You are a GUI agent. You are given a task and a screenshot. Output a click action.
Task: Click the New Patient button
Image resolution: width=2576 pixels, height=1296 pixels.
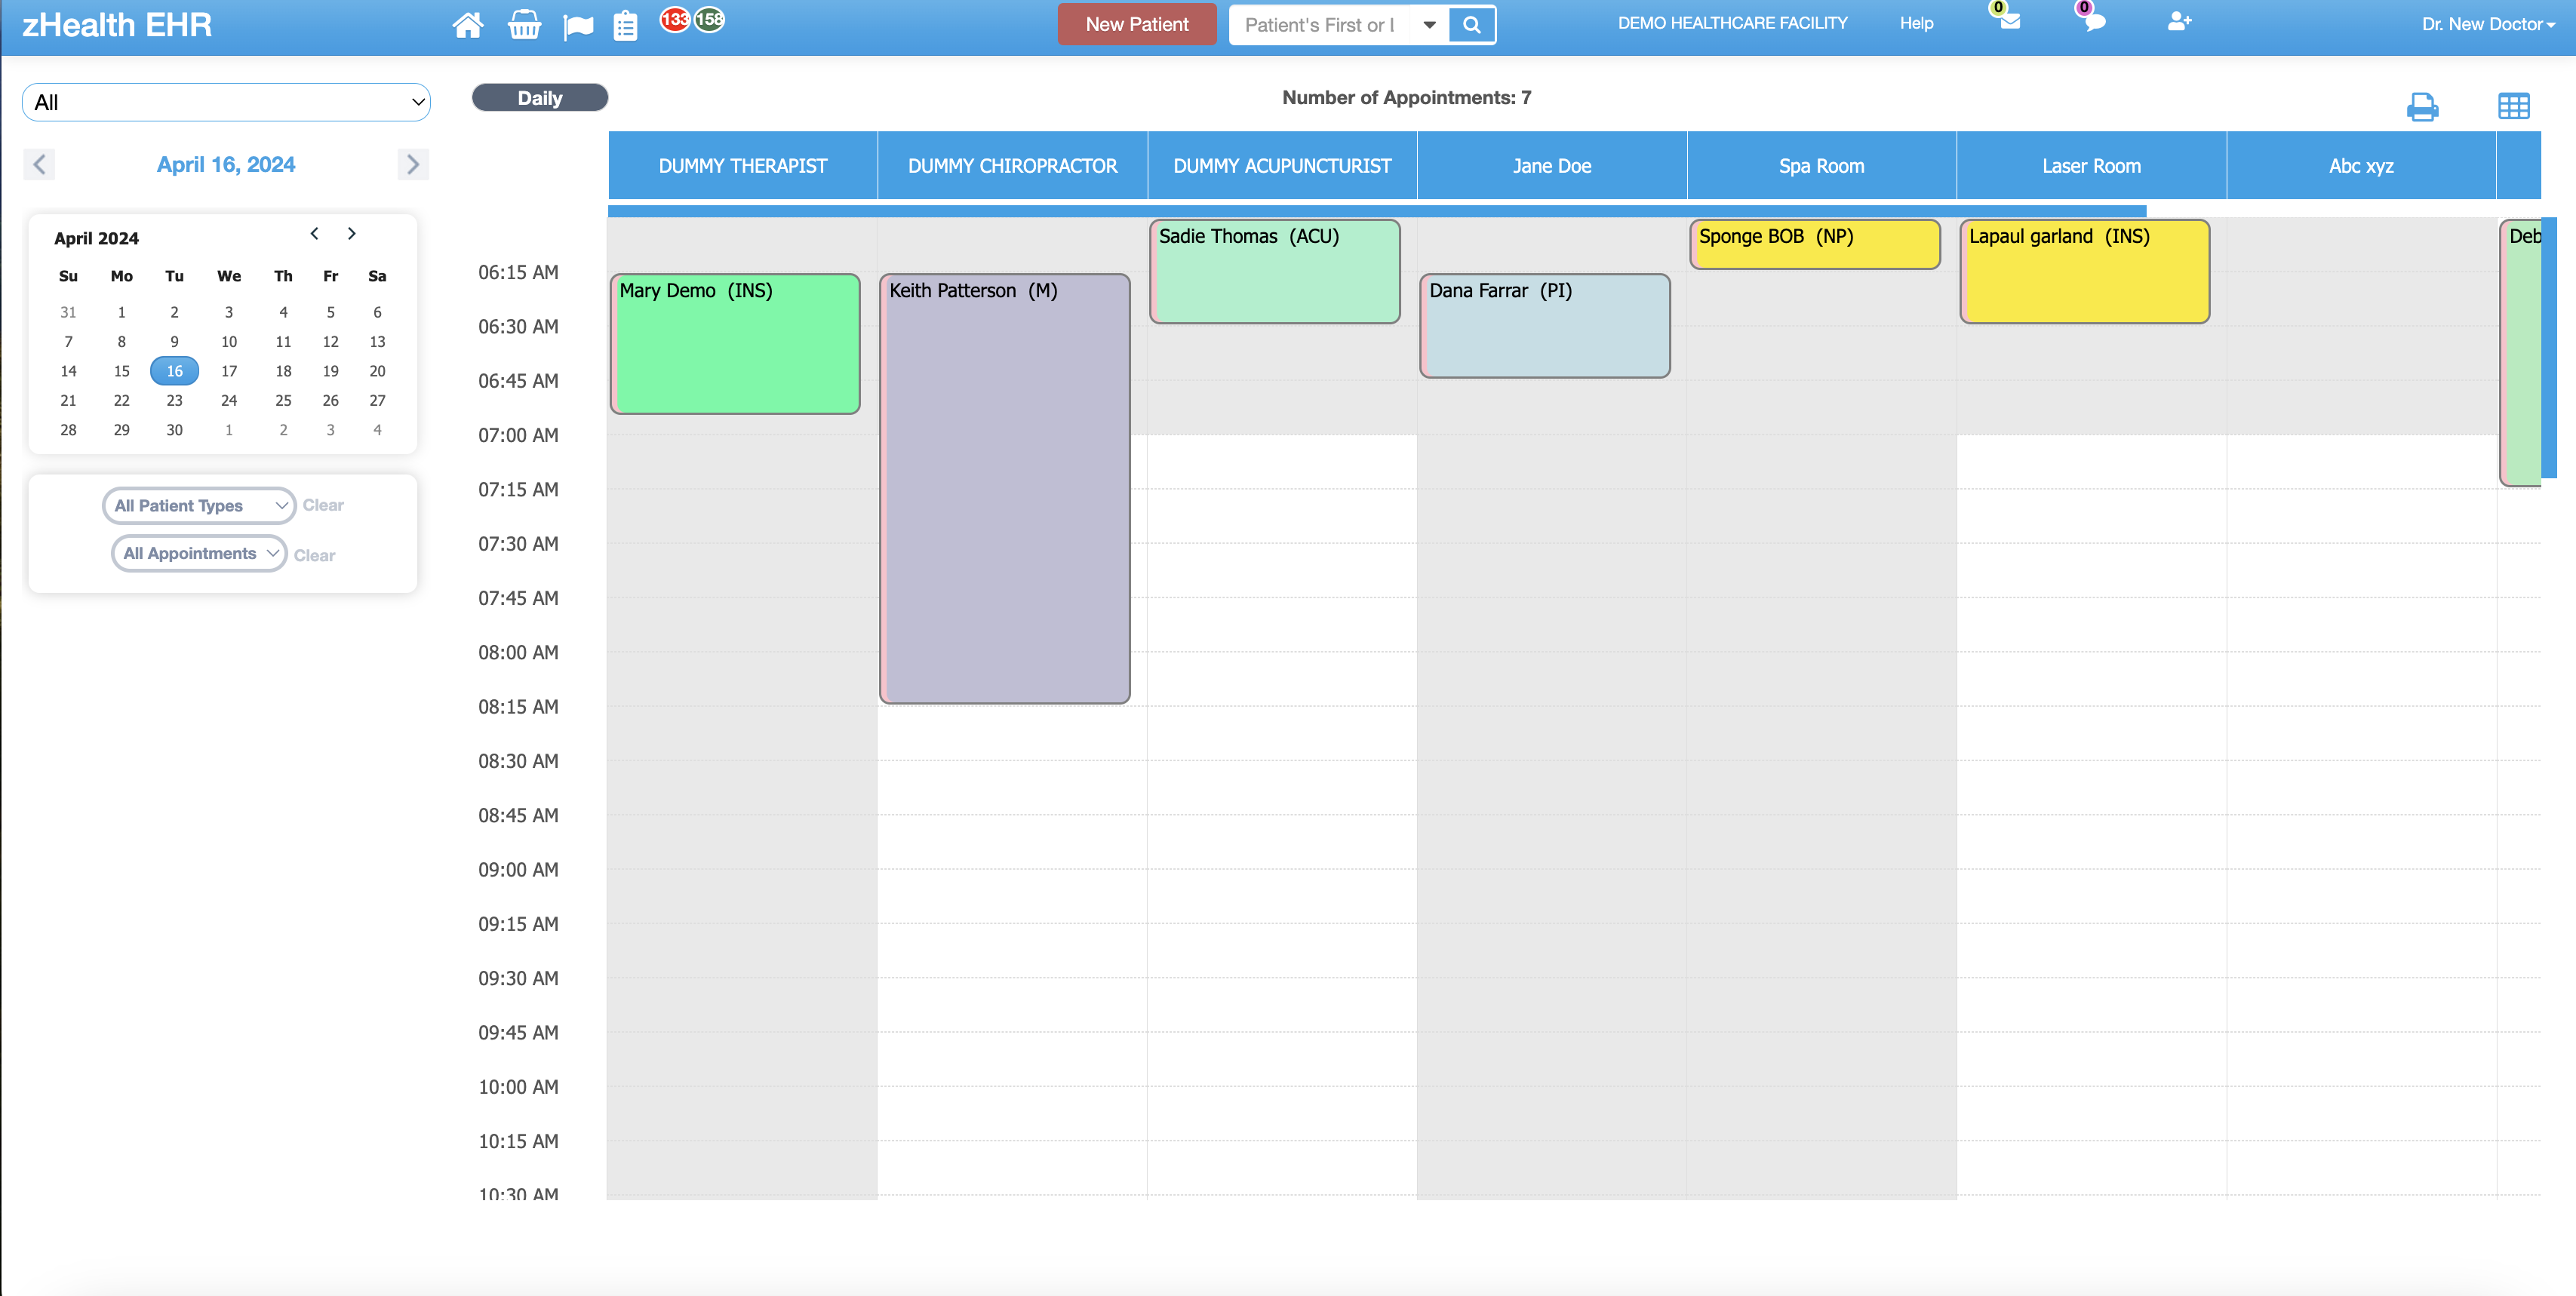tap(1137, 24)
